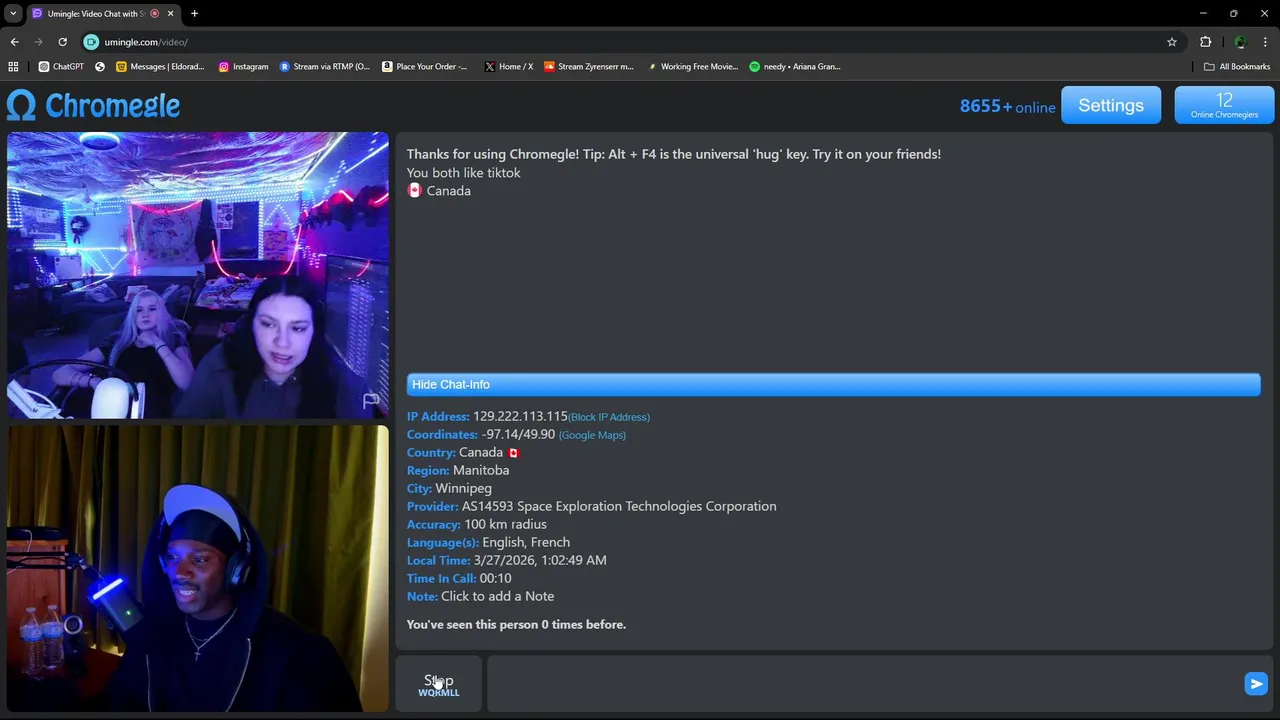1280x720 pixels.
Task: Click the stranger's video feed
Action: pyautogui.click(x=198, y=275)
